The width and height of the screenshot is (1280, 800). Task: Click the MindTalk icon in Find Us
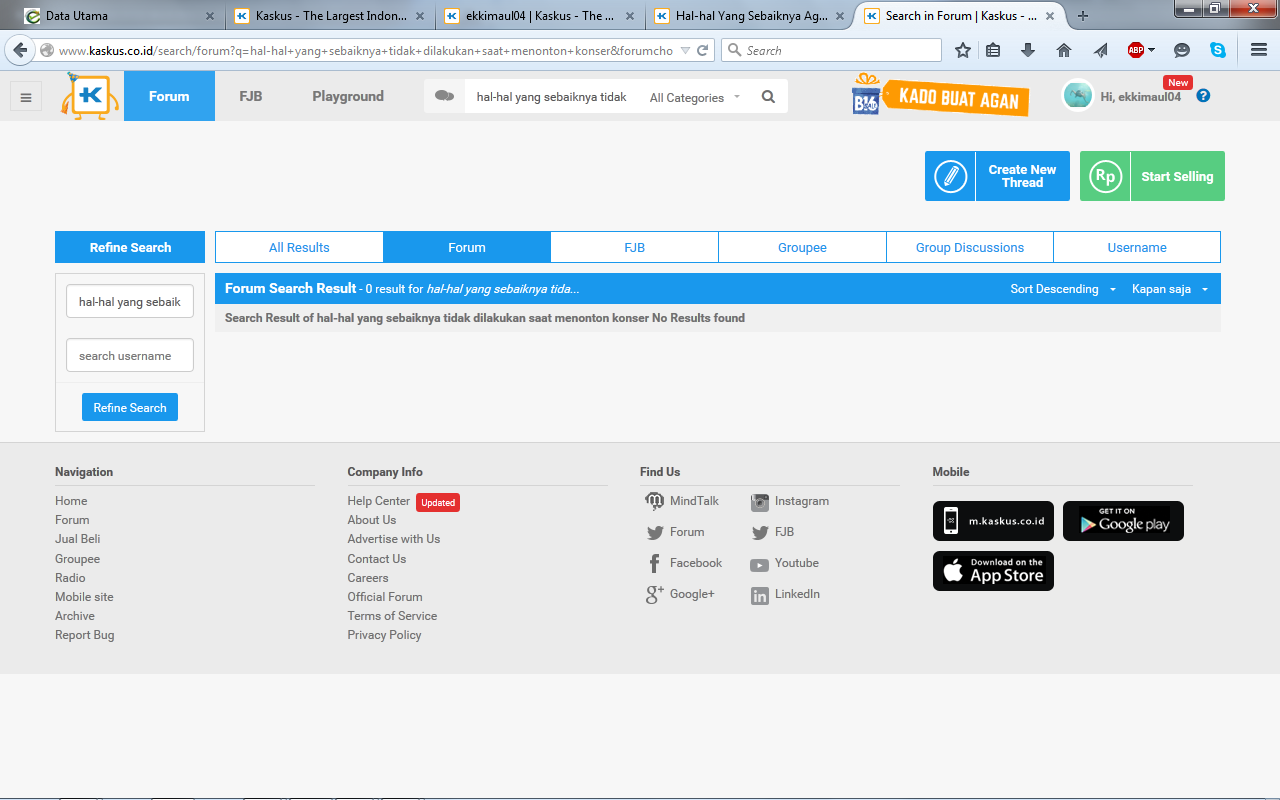click(655, 501)
